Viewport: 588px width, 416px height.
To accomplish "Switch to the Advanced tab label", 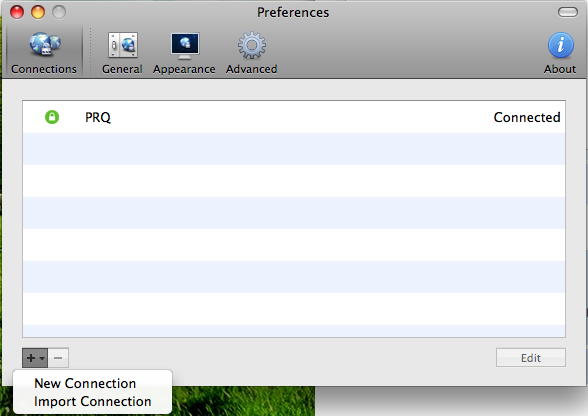I will pos(252,69).
